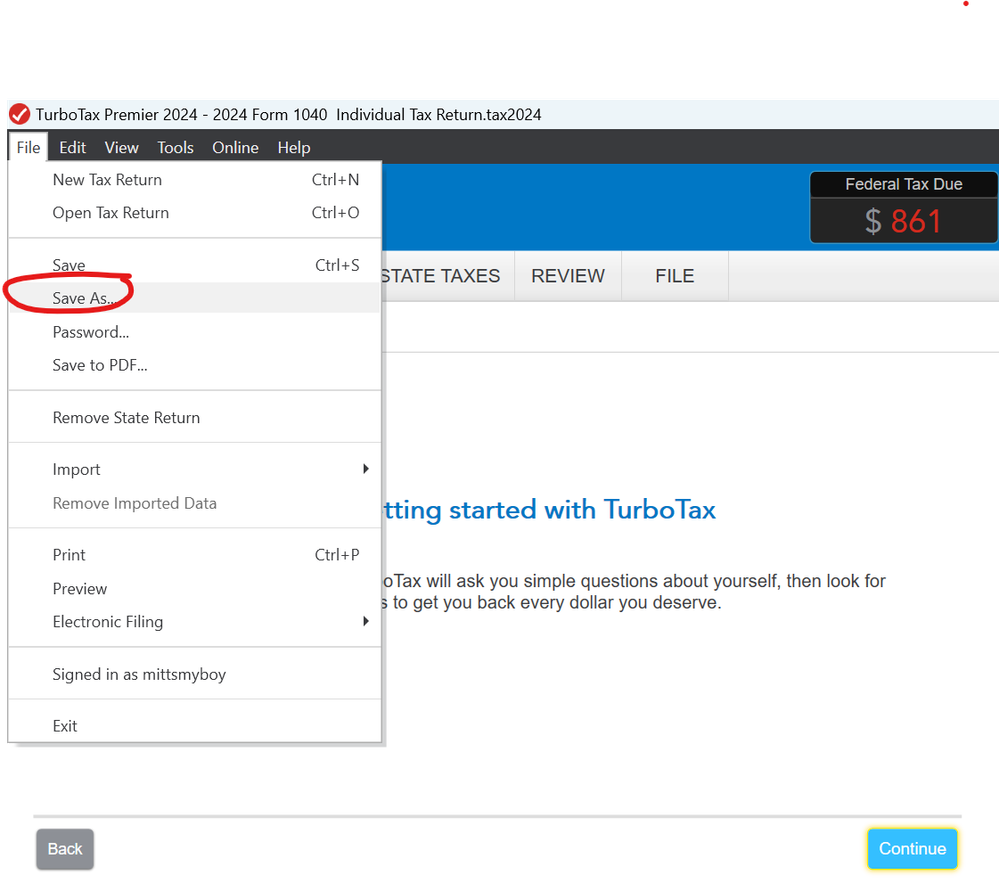Click the window title text Individual Tax Return.tax2024
Viewport: 999px width, 890px height.
[439, 115]
